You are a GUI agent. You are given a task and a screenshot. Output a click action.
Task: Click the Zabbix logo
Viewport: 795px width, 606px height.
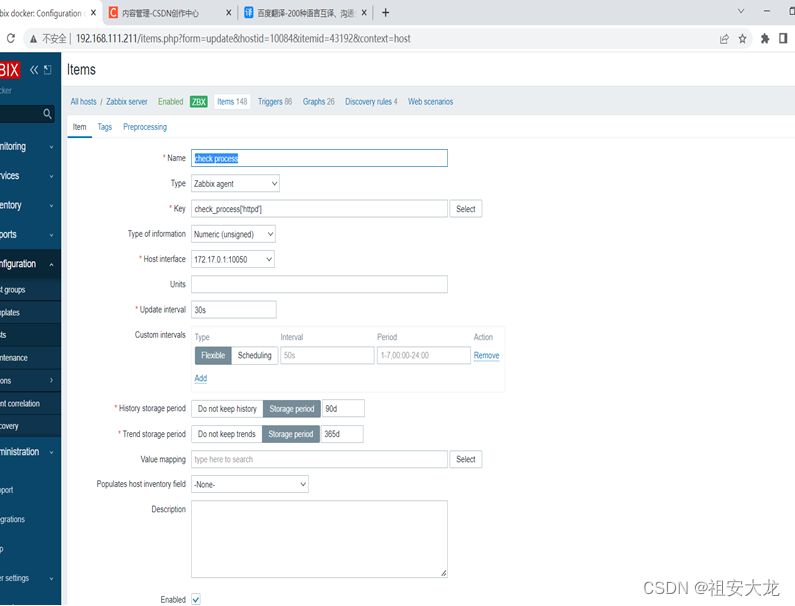[10, 70]
